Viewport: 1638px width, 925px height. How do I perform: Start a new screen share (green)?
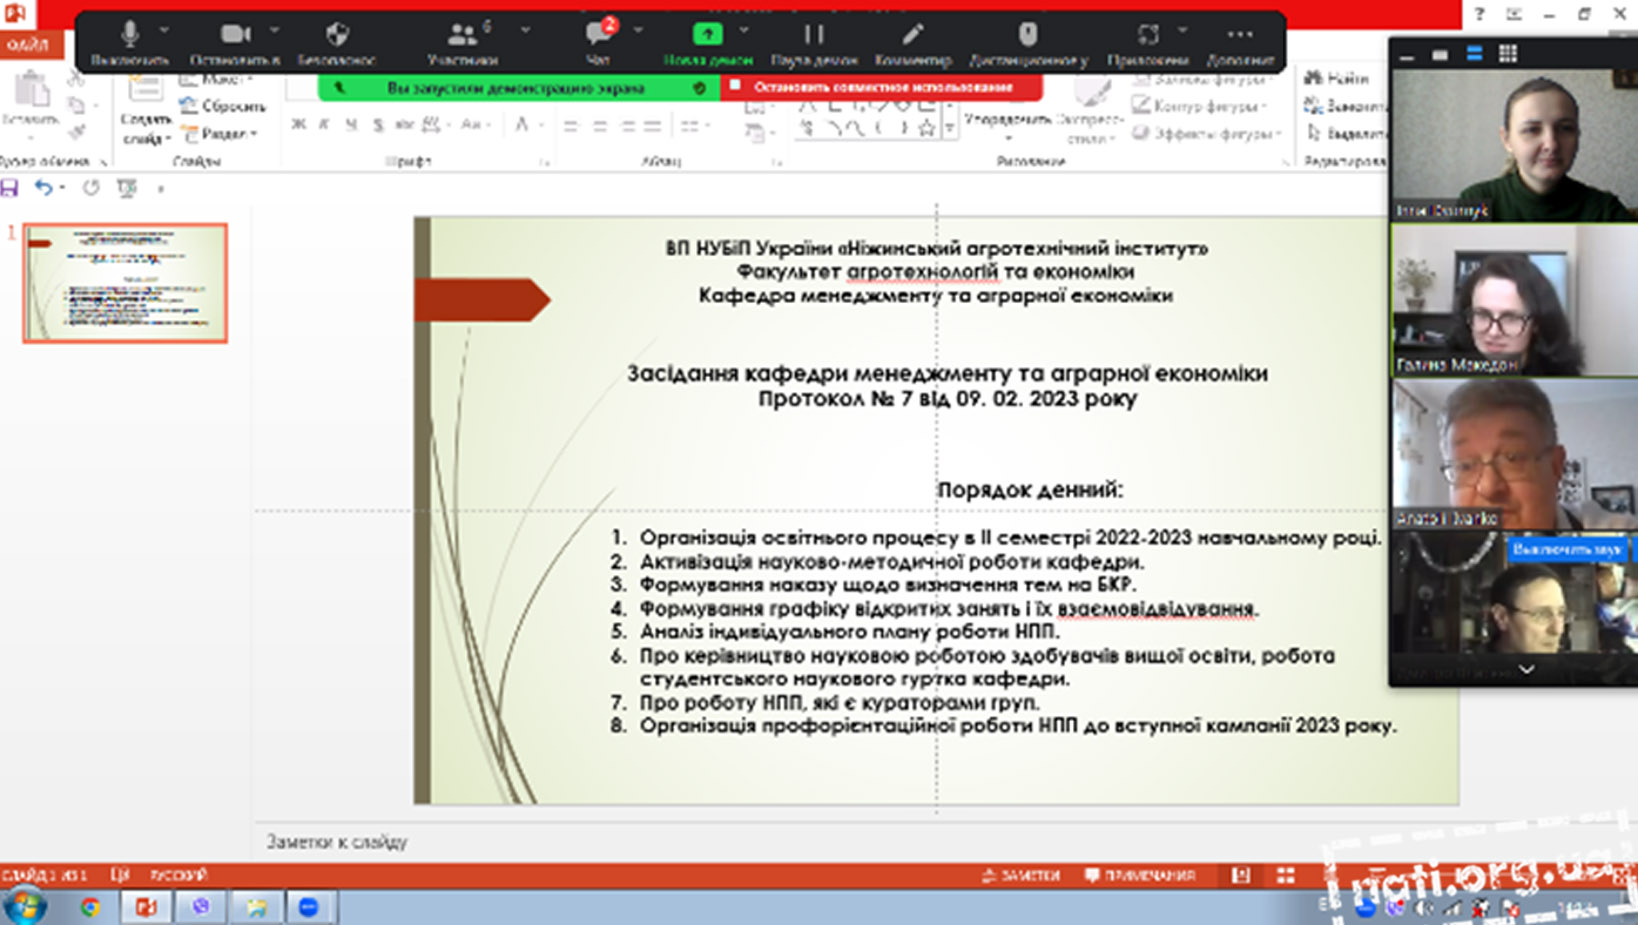pyautogui.click(x=708, y=42)
